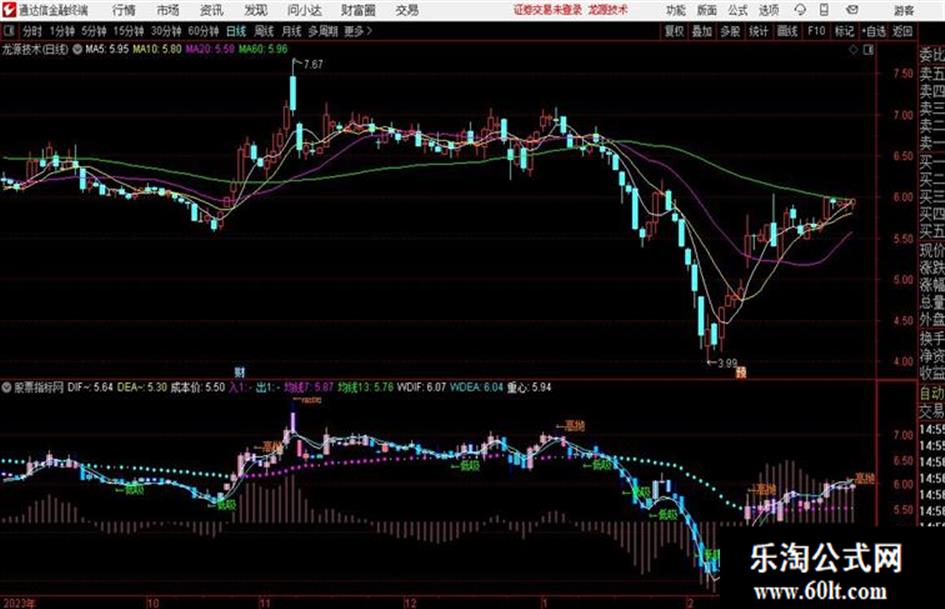Click the 重心: 5.94 indicator value
This screenshot has height=609, width=945.
pyautogui.click(x=528, y=387)
